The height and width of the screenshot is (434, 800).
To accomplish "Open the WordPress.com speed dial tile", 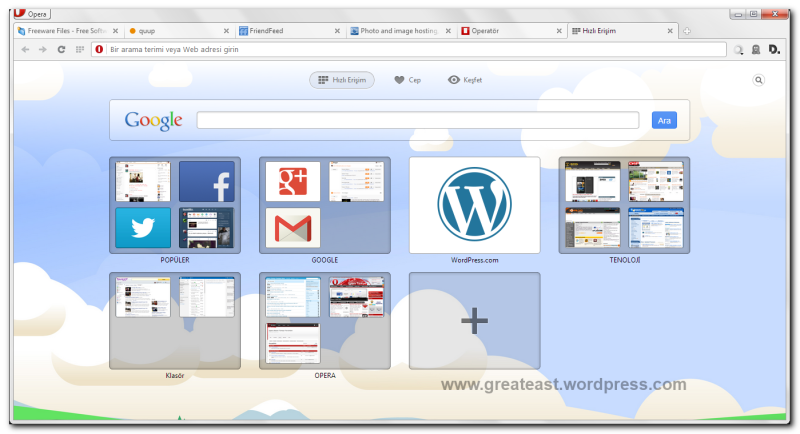I will (x=474, y=205).
